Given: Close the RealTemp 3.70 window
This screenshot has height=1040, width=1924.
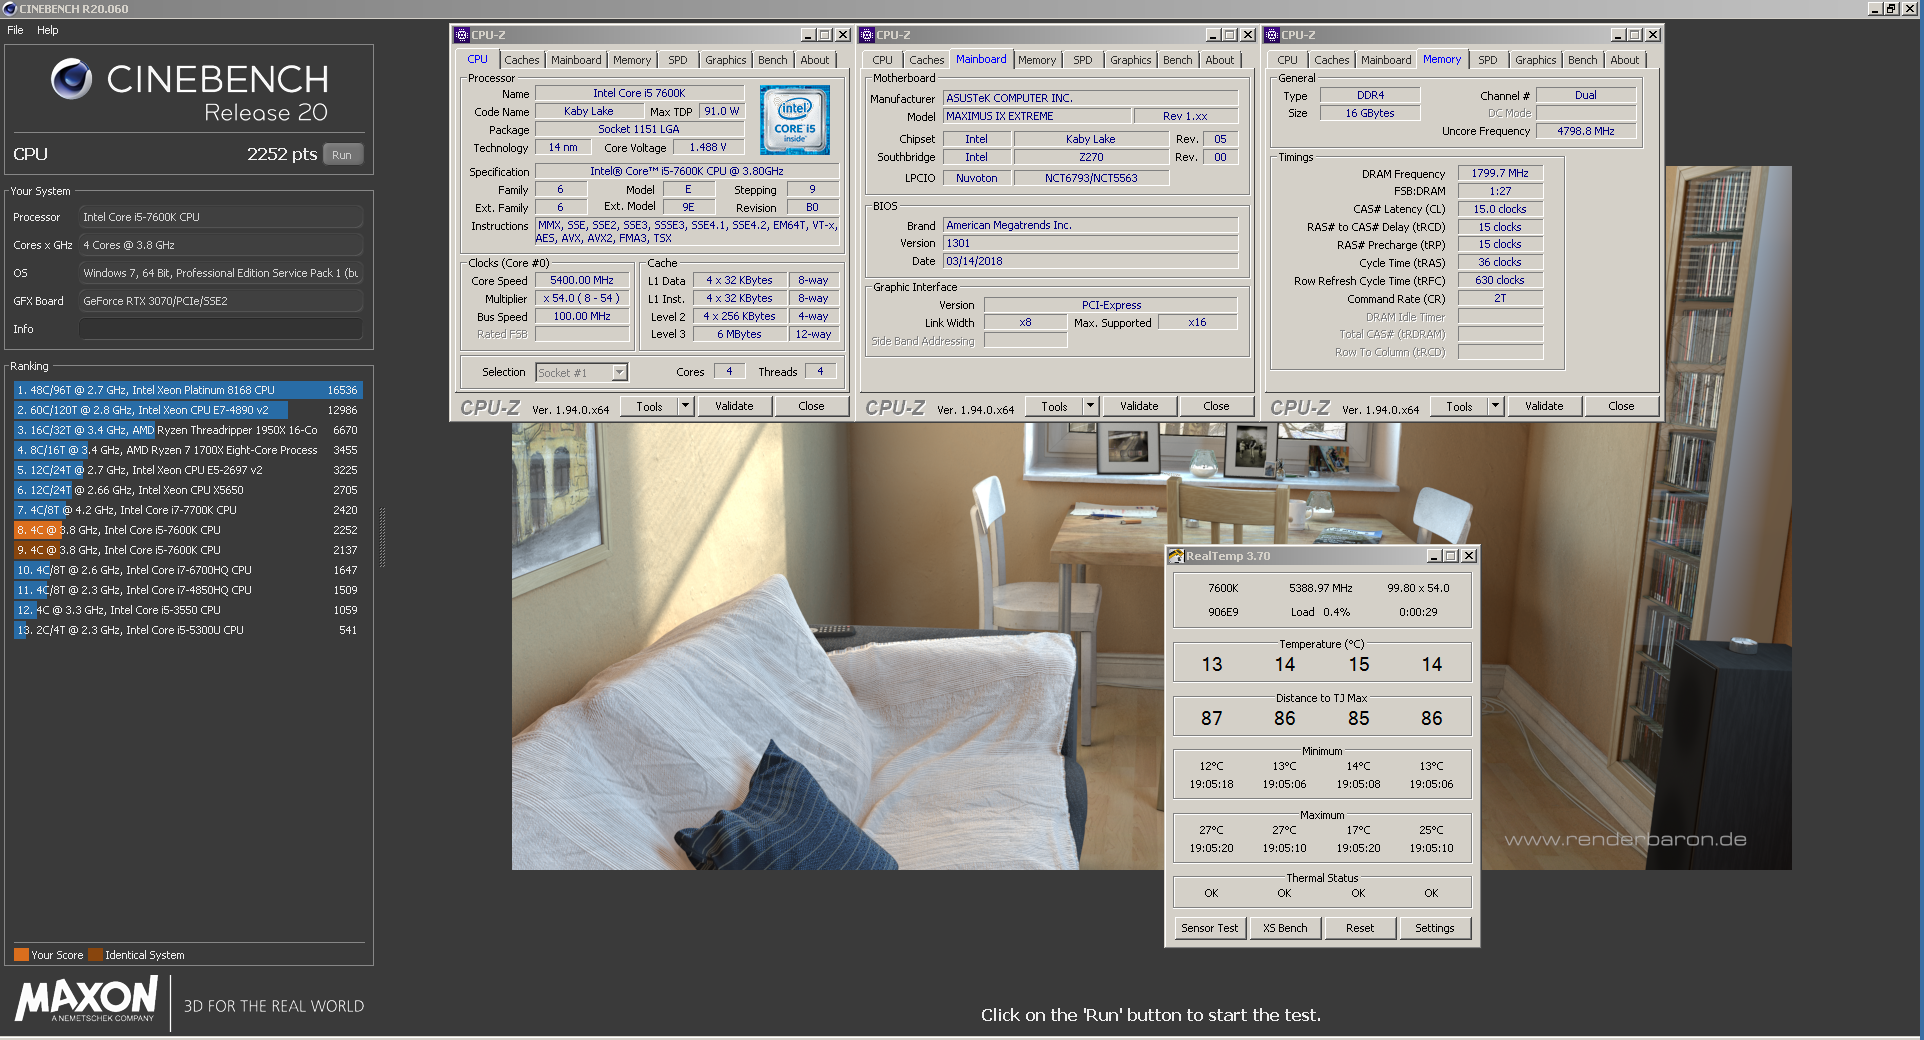Looking at the screenshot, I should click(x=1469, y=556).
